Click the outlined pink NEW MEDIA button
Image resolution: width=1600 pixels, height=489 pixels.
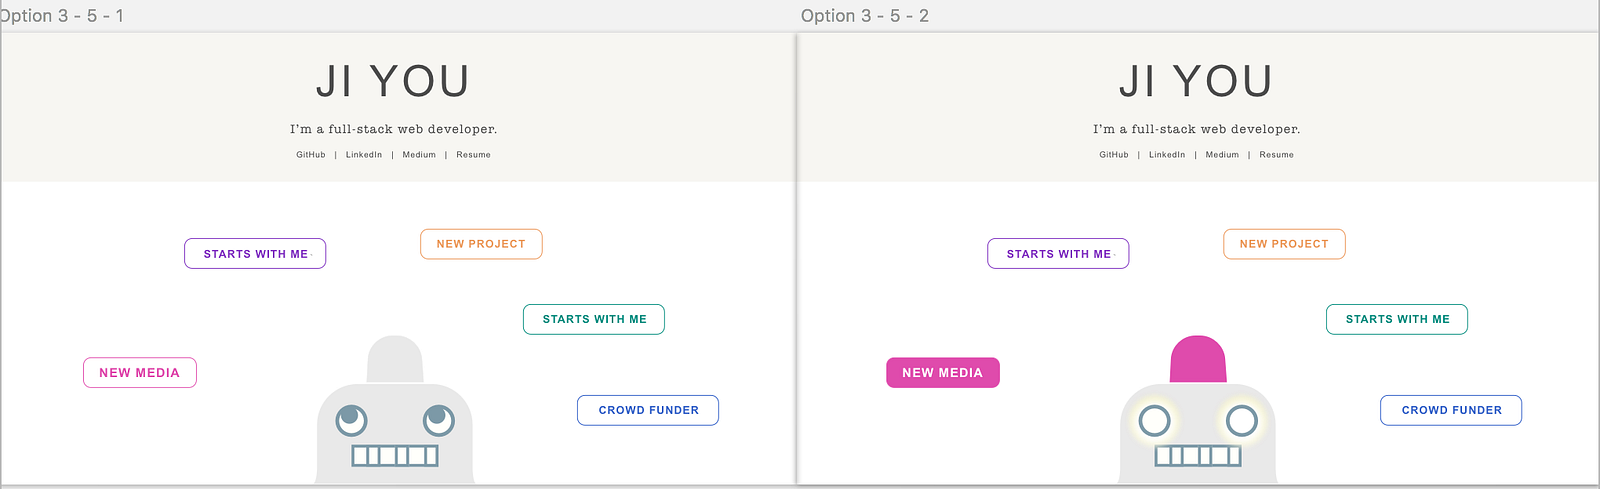click(140, 373)
